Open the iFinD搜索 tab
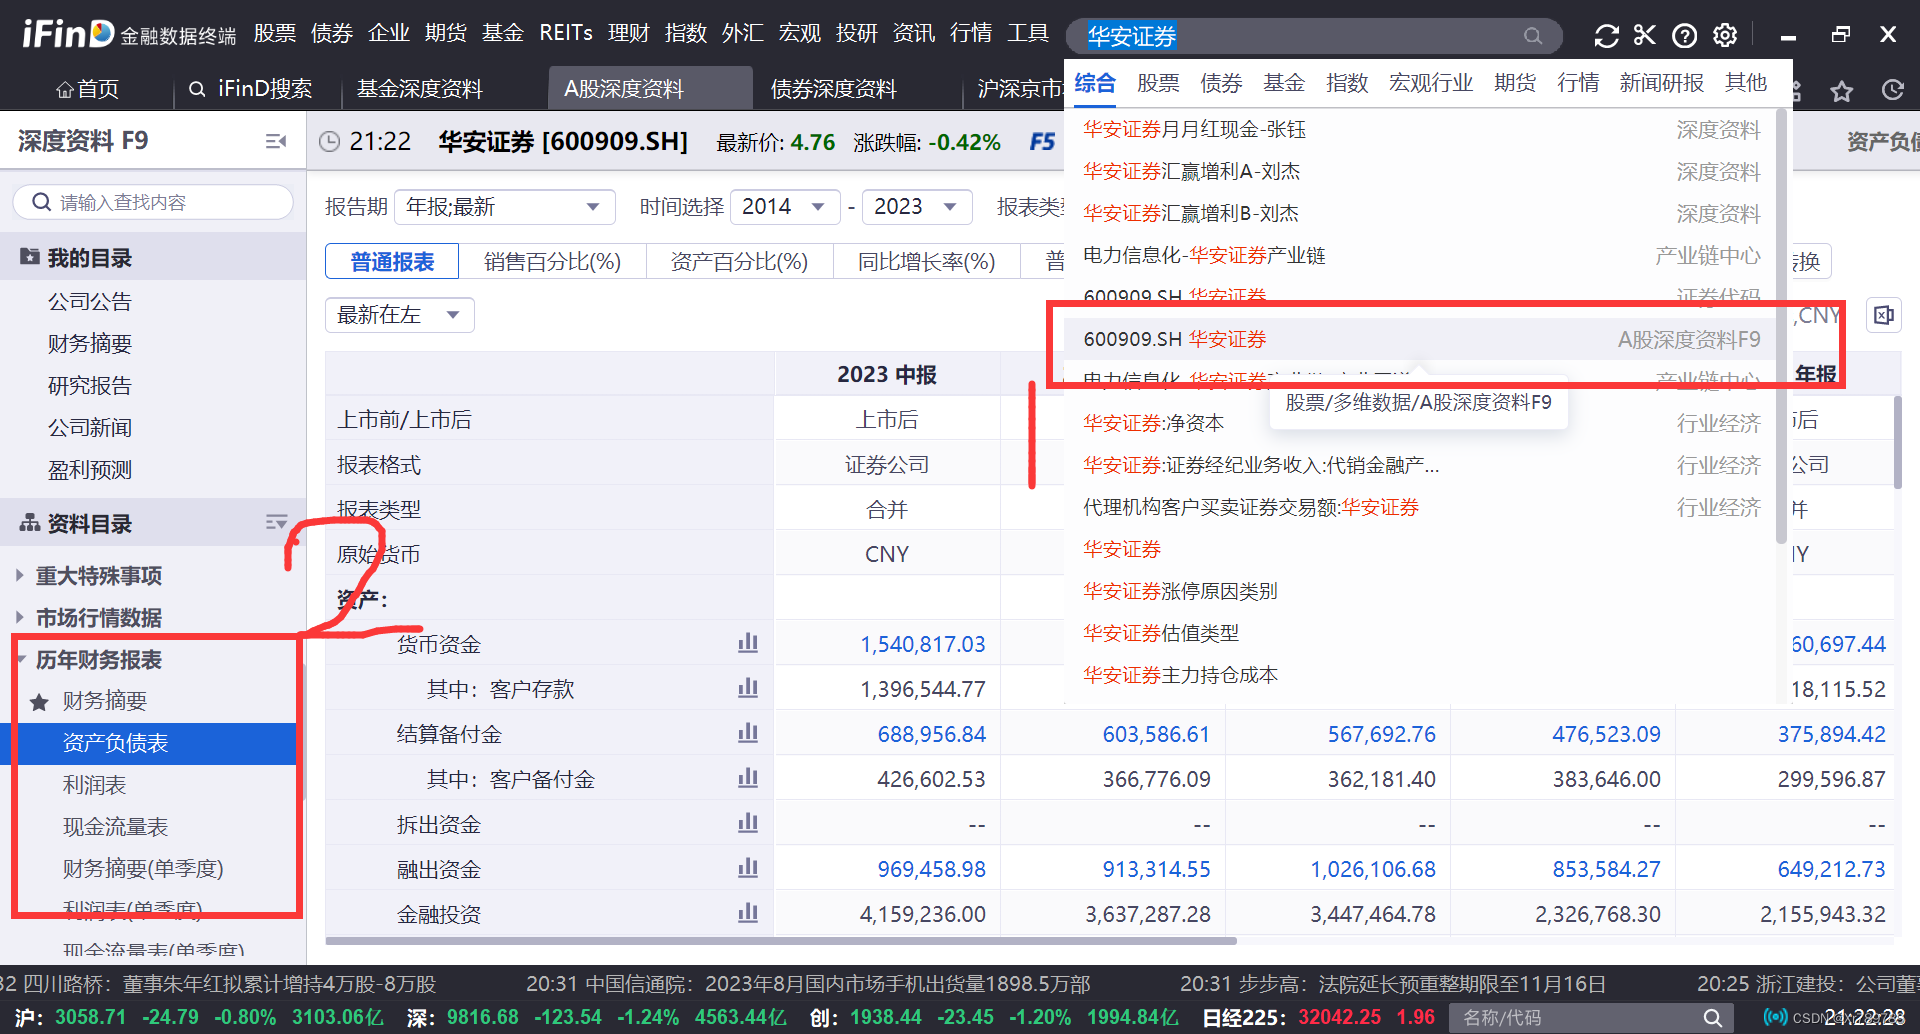The height and width of the screenshot is (1034, 1920). click(251, 89)
